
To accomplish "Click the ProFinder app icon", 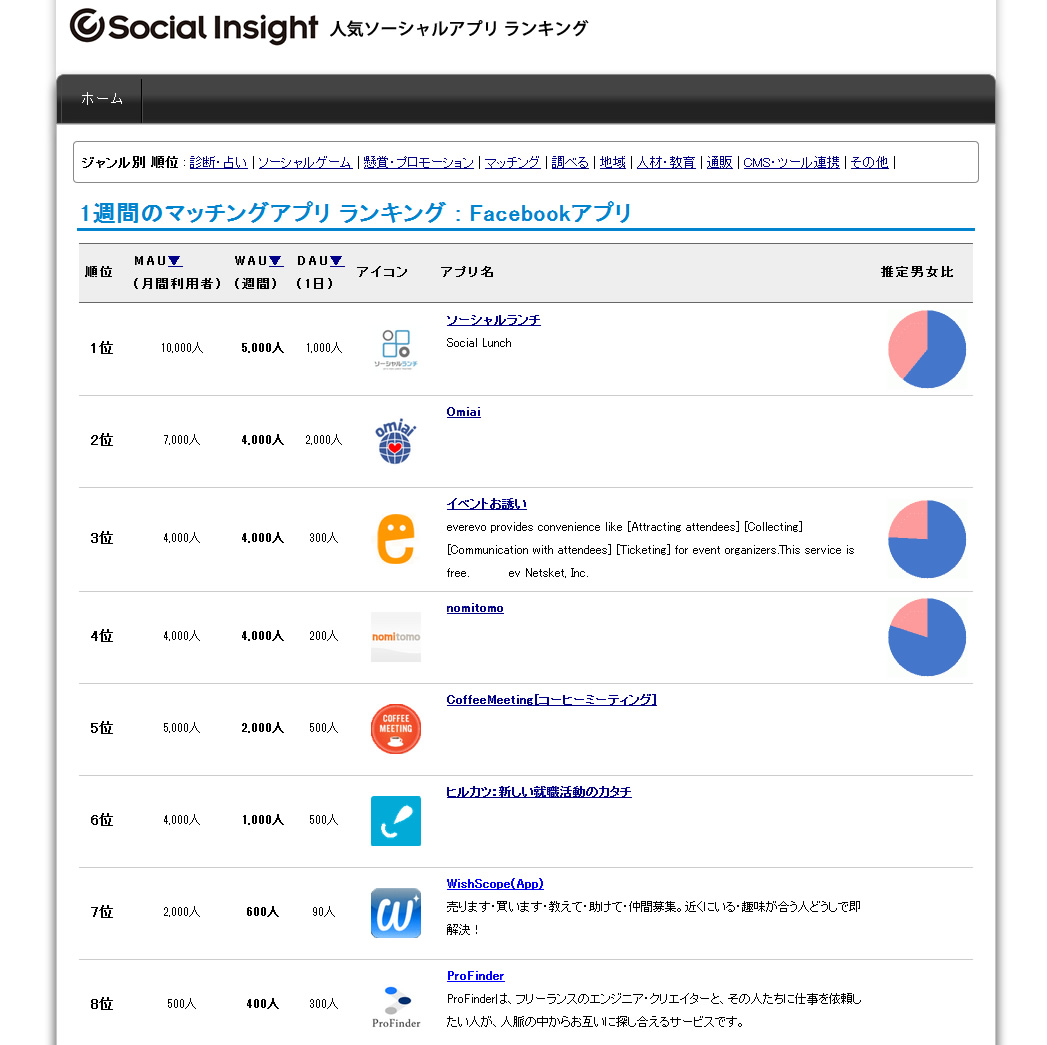I will 395,1007.
